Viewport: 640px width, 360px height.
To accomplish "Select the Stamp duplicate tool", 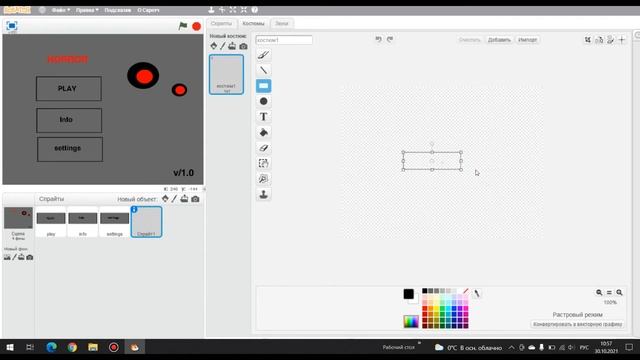I will click(263, 194).
